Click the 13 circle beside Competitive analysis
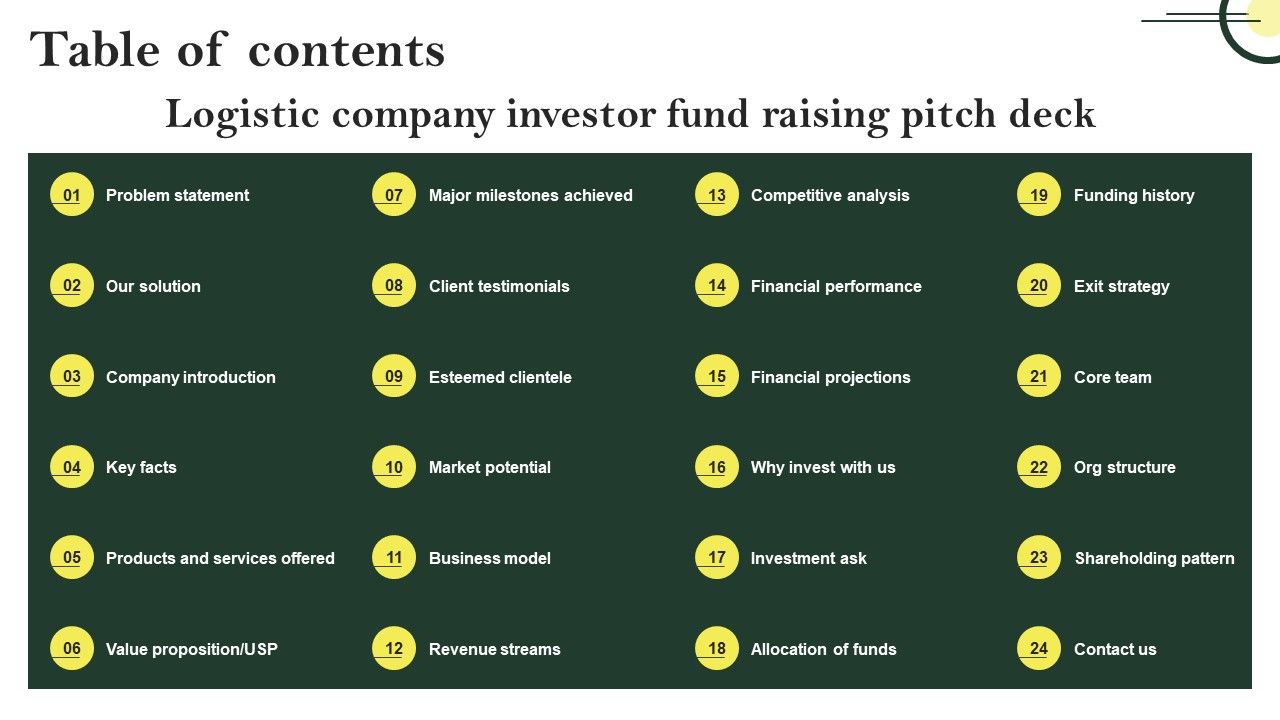 (717, 195)
